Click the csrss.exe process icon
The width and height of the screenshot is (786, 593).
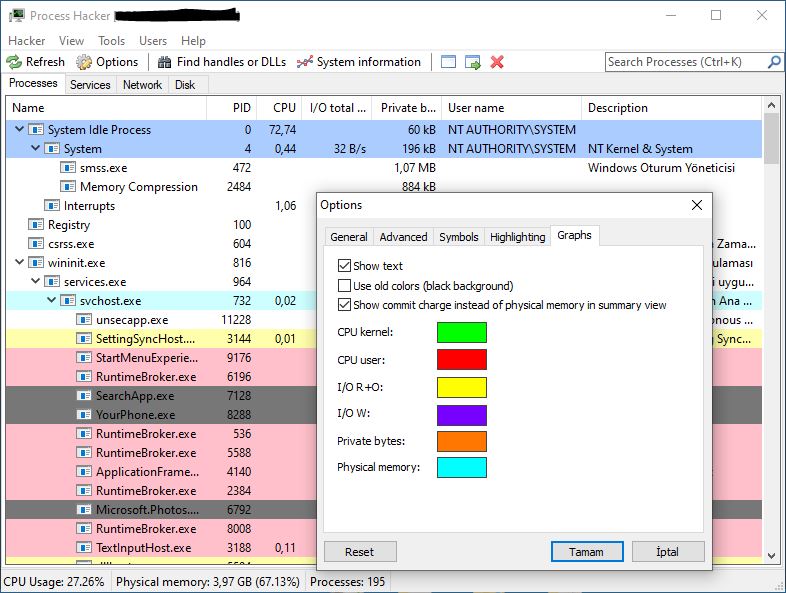pos(36,244)
